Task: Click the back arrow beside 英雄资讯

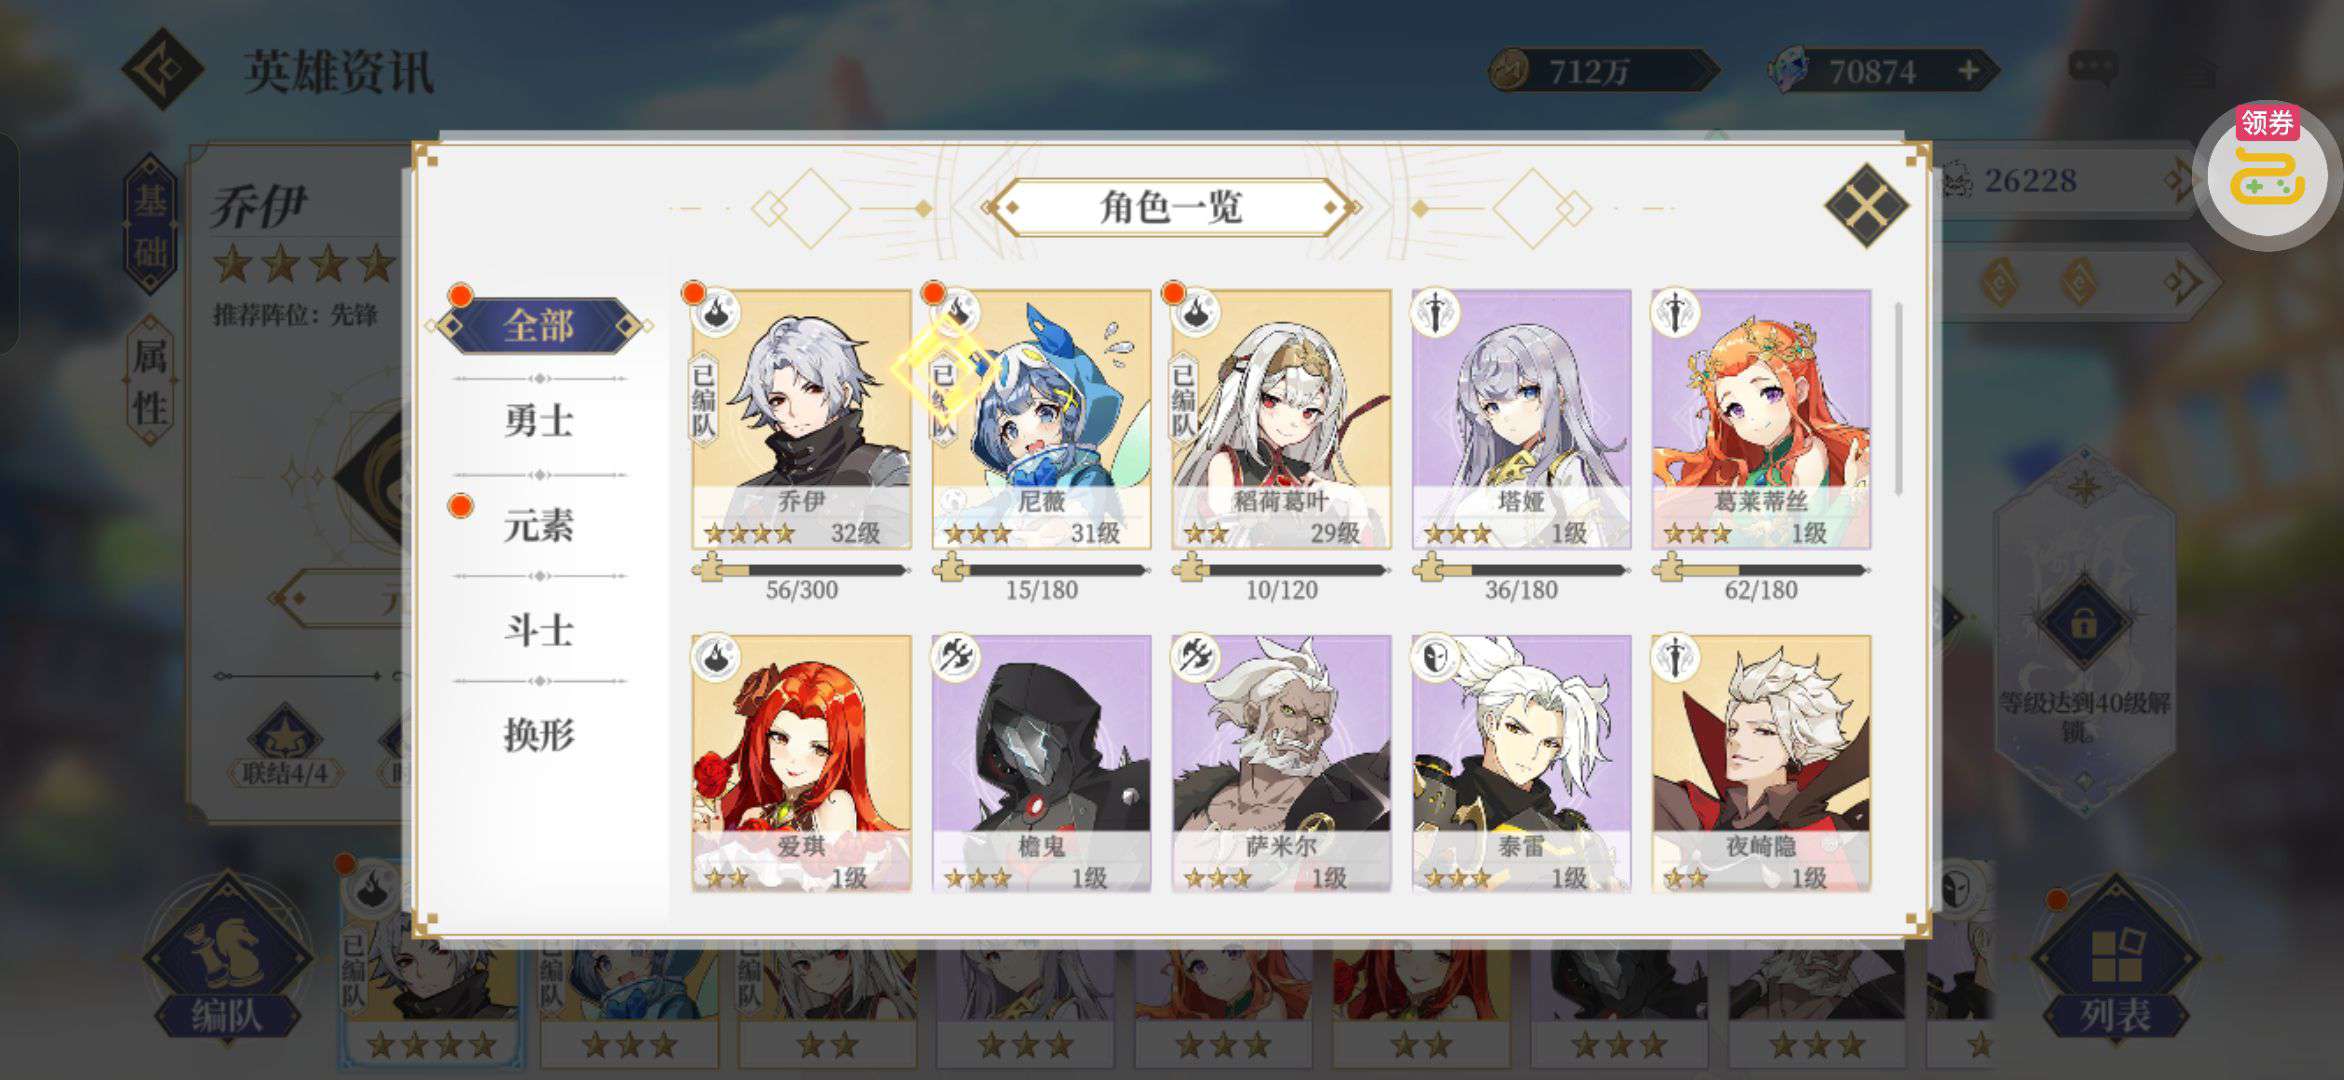Action: point(163,69)
